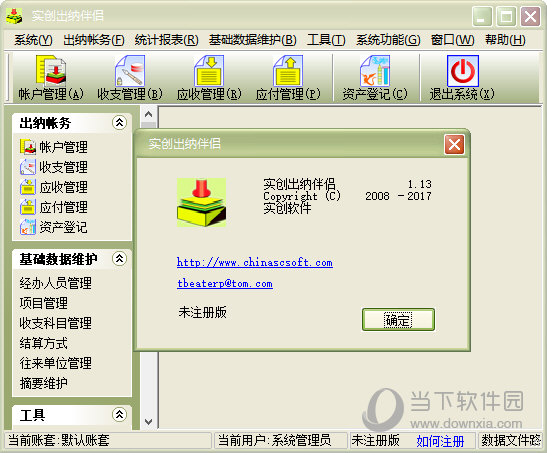Open the chinascsoft.com website link
This screenshot has height=453, width=547.
point(255,262)
